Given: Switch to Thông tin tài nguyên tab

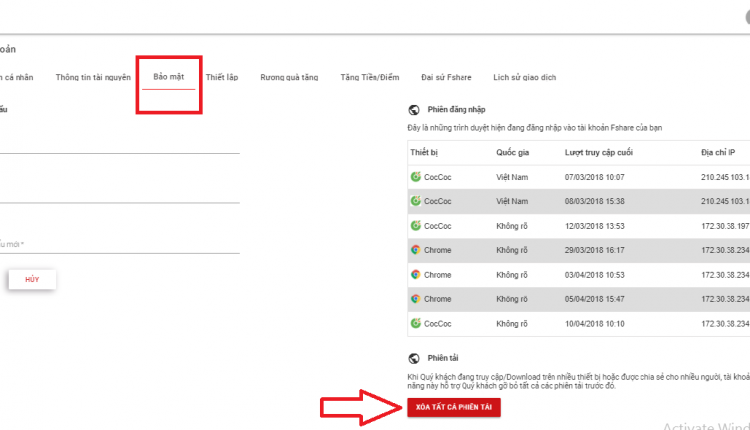Looking at the screenshot, I should pos(93,77).
